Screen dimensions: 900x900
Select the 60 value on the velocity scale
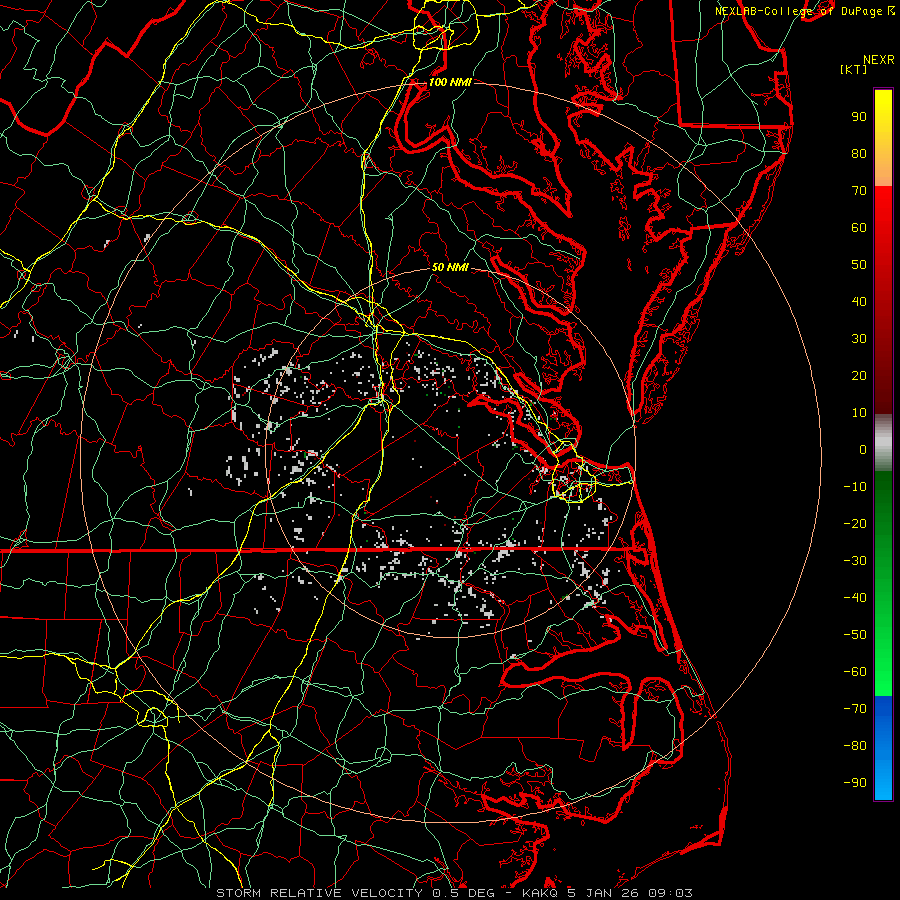(x=859, y=228)
